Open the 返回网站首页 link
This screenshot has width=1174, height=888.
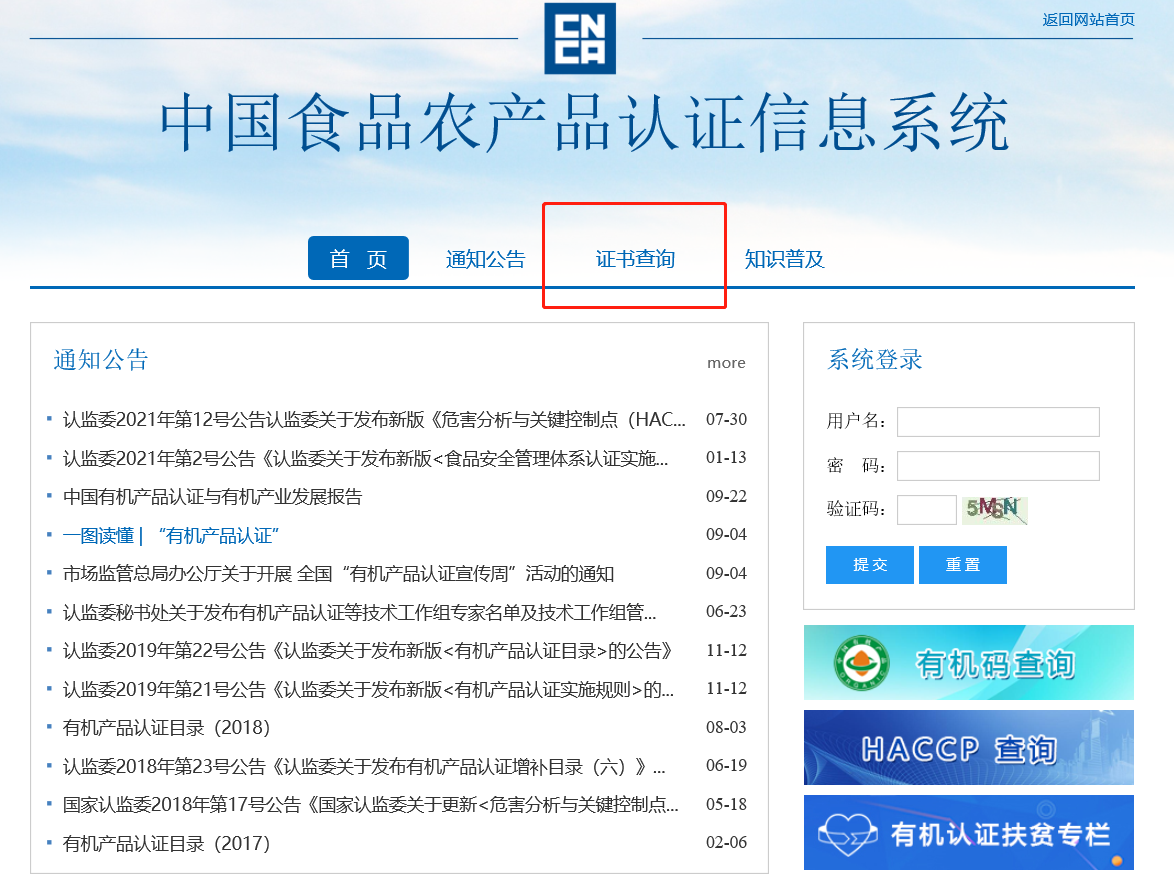[1089, 19]
